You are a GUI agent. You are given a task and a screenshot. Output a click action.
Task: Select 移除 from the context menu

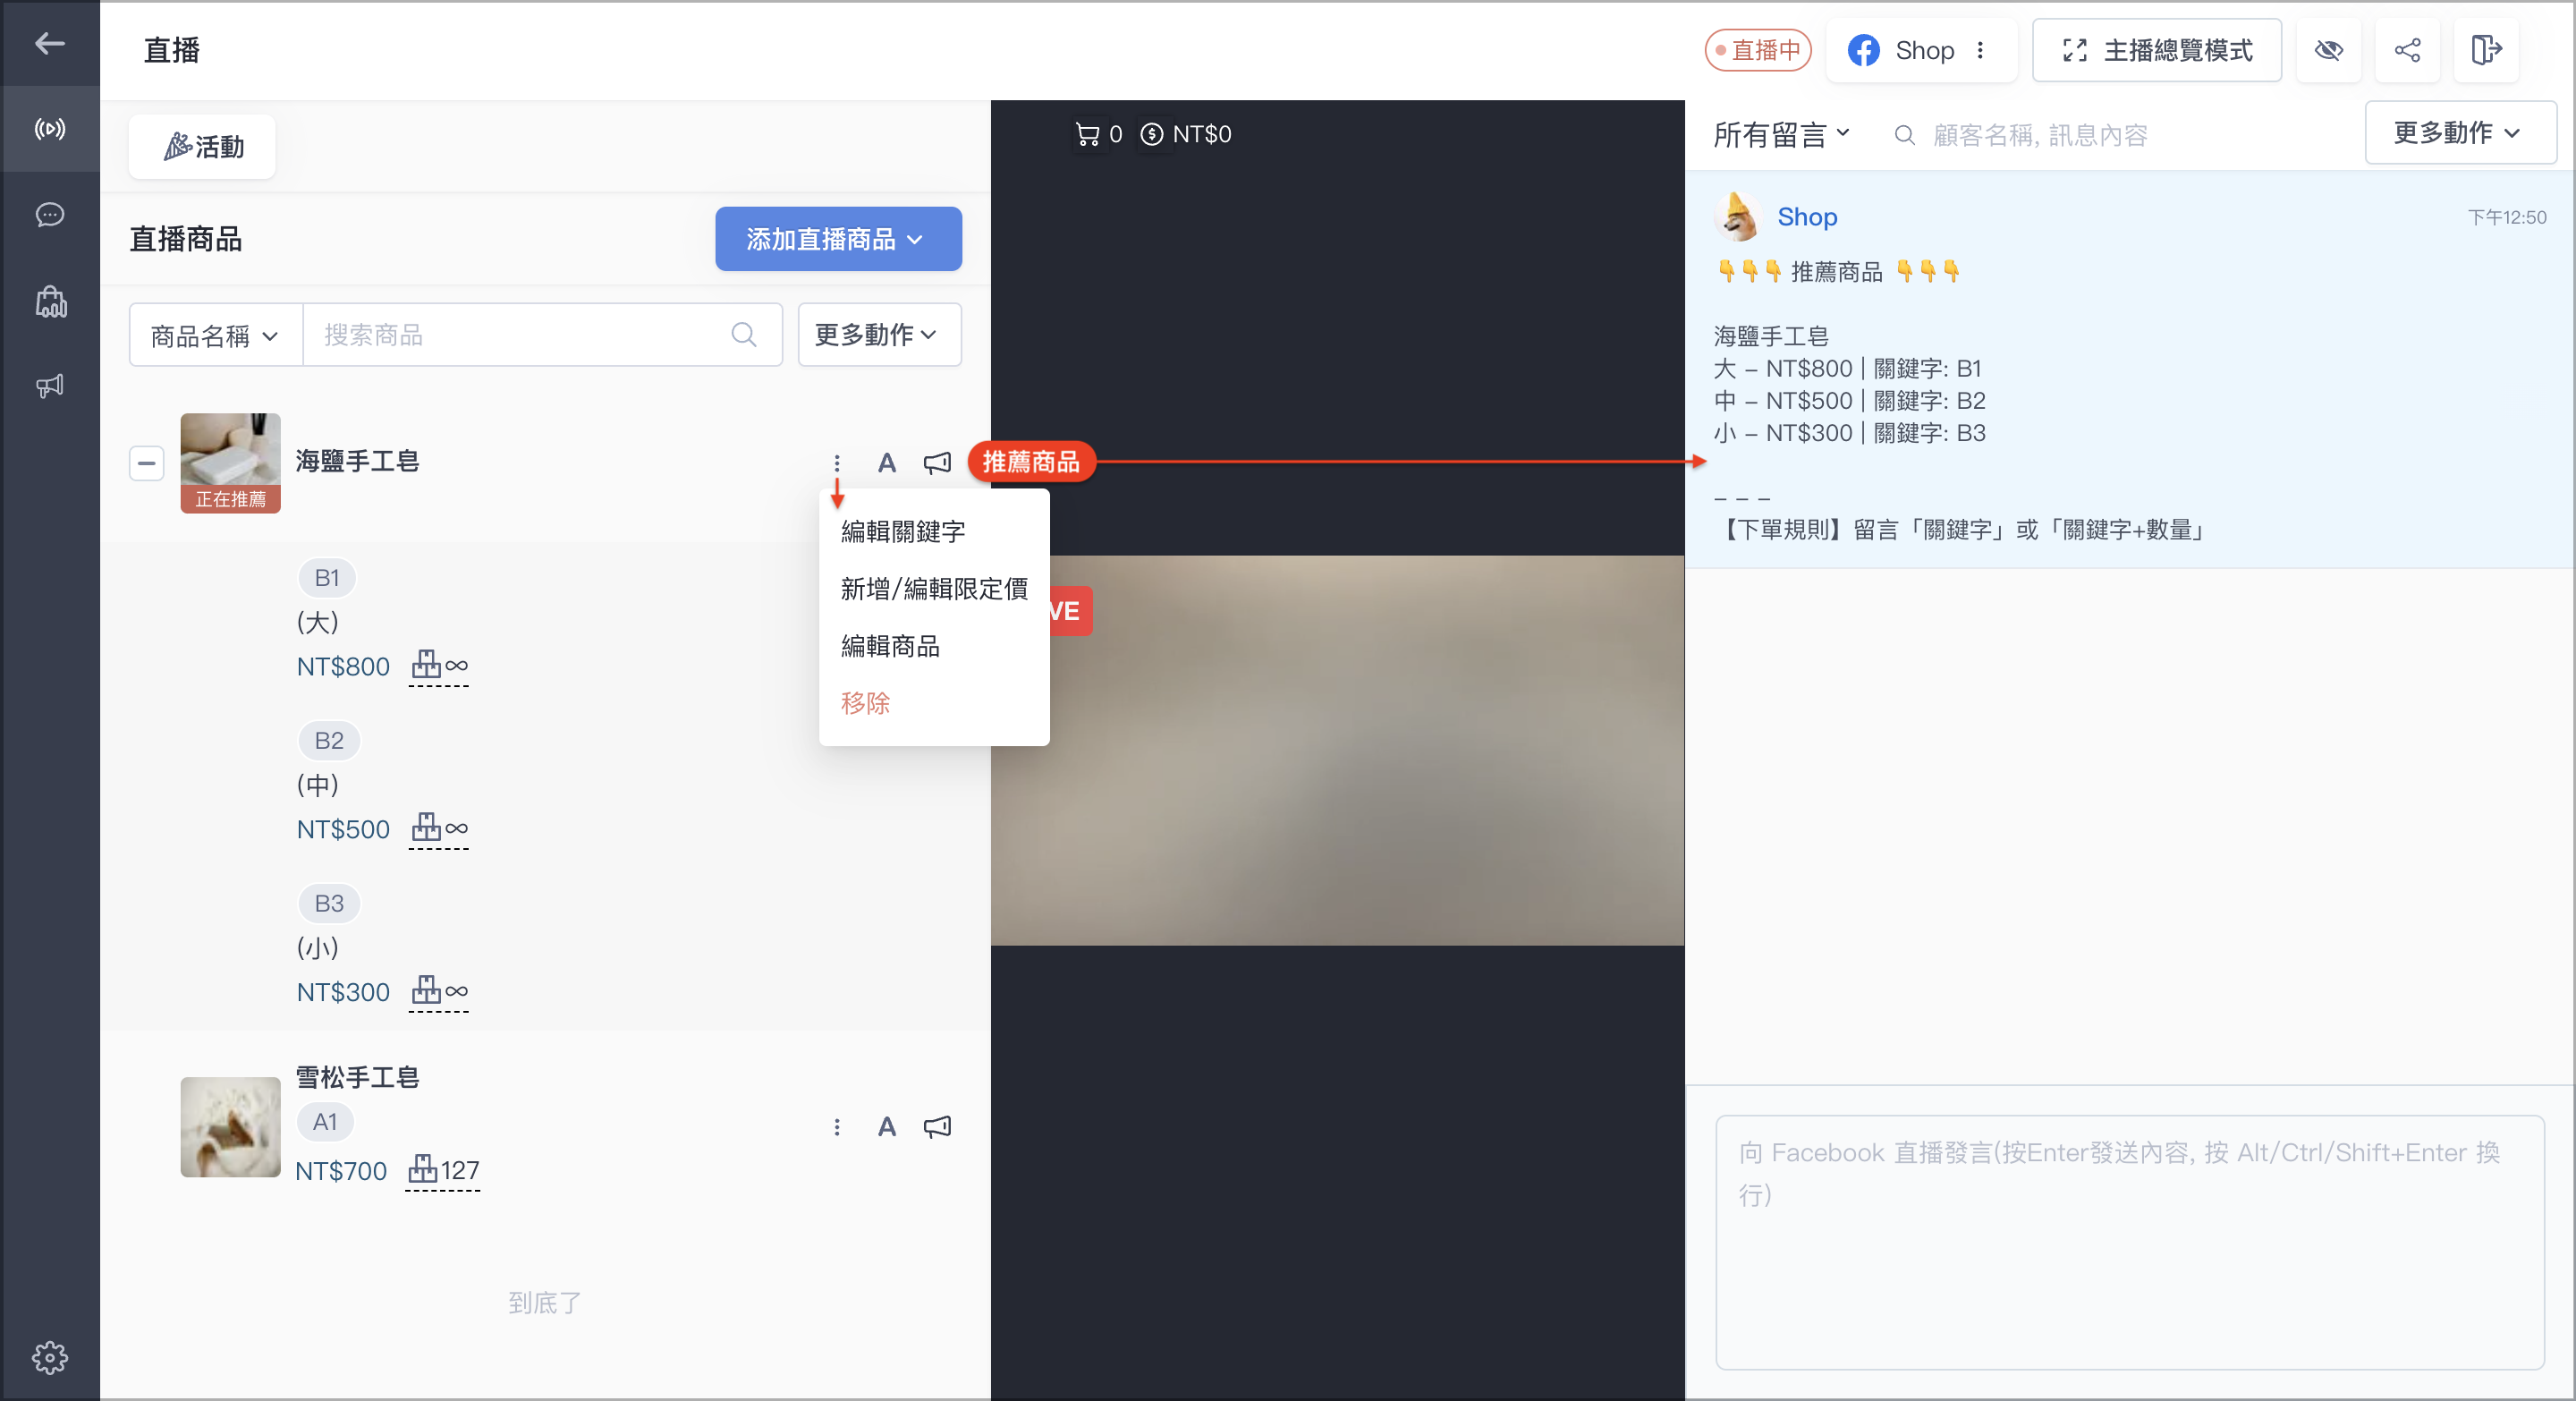[865, 703]
